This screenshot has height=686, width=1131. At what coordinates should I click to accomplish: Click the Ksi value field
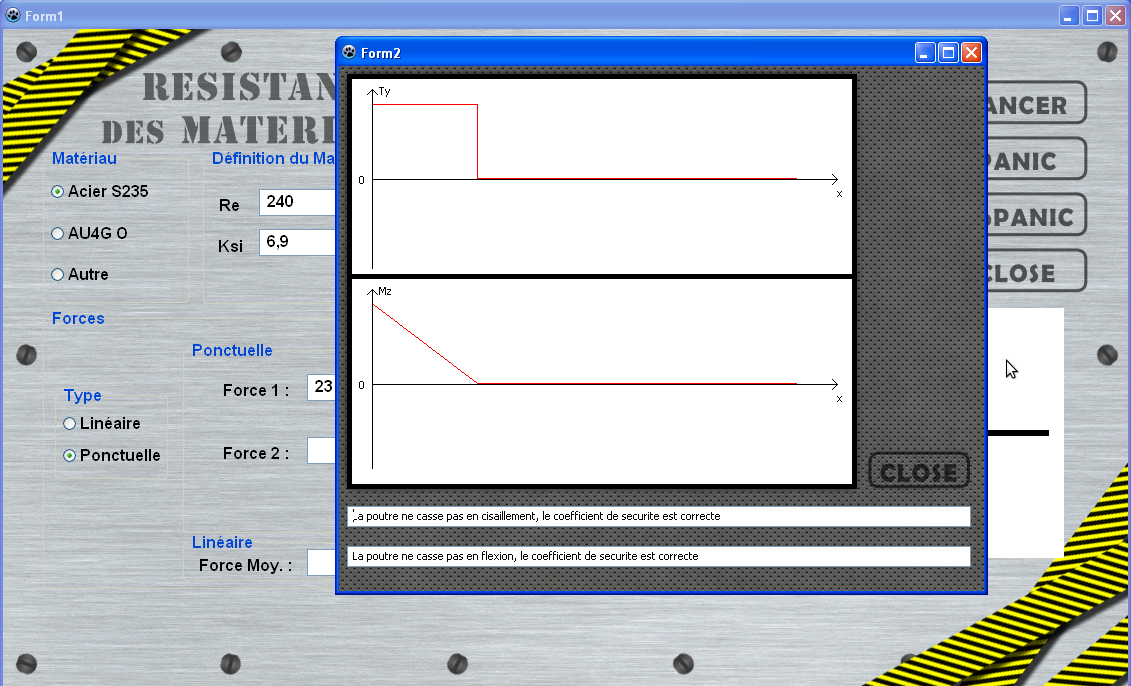coord(297,242)
